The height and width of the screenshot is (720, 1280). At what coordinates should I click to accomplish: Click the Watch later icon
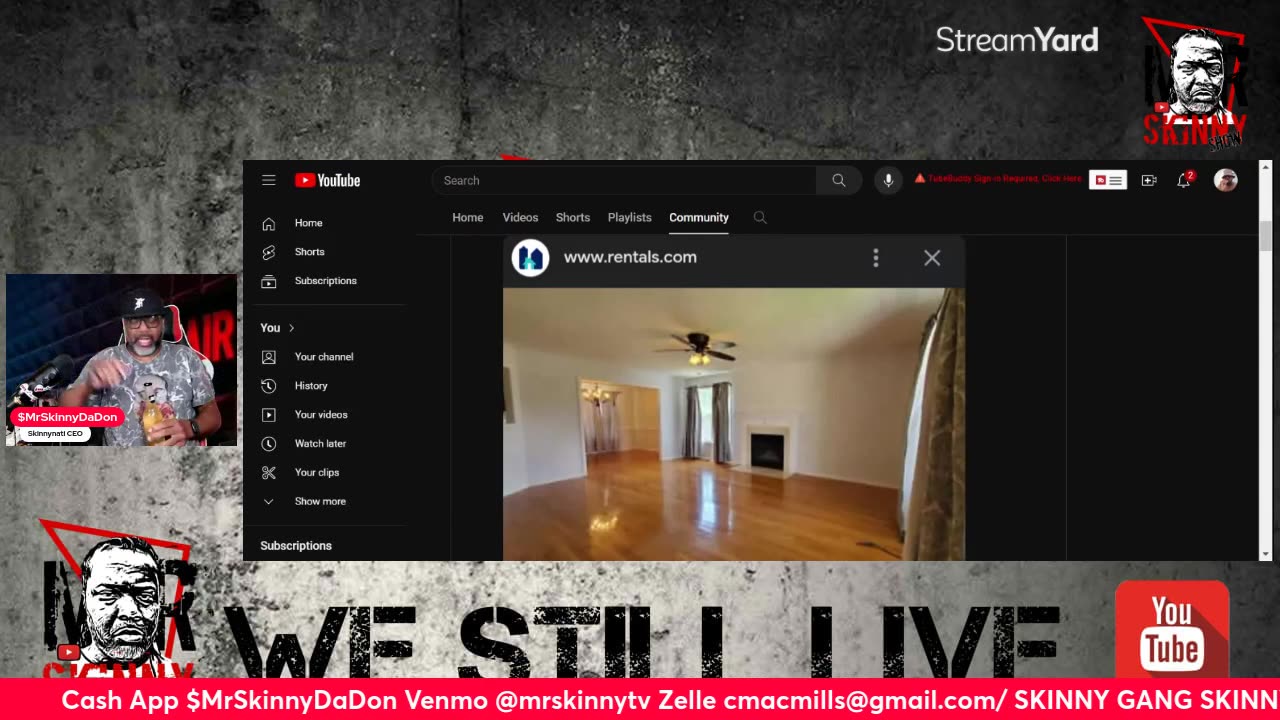coord(268,444)
